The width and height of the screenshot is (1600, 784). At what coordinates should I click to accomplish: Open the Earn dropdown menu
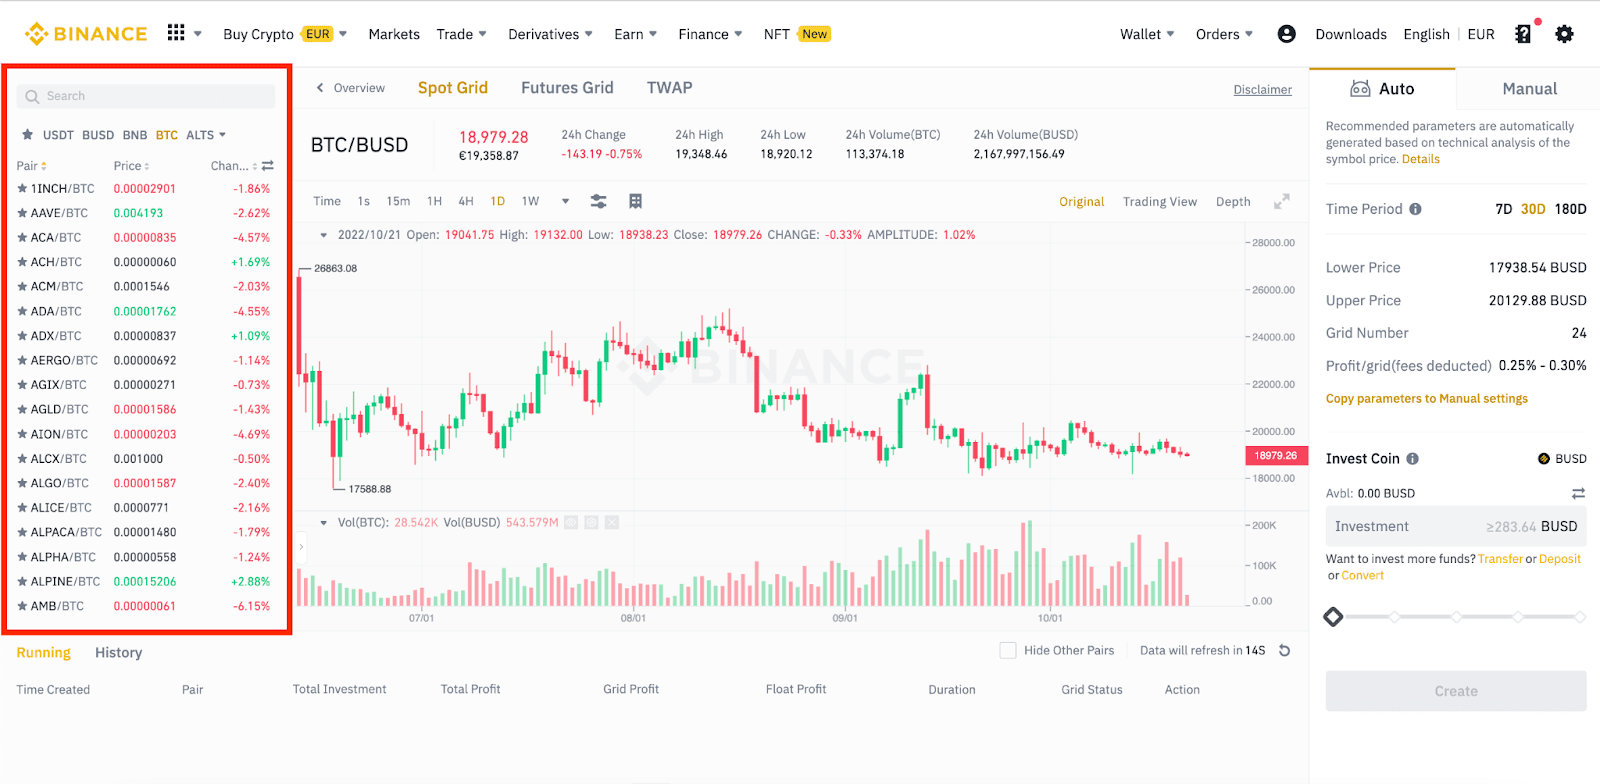pos(635,34)
